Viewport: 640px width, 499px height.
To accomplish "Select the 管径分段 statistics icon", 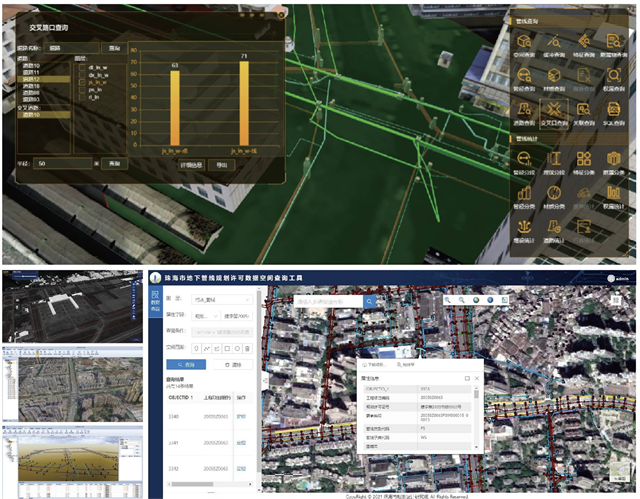I will coord(525,160).
